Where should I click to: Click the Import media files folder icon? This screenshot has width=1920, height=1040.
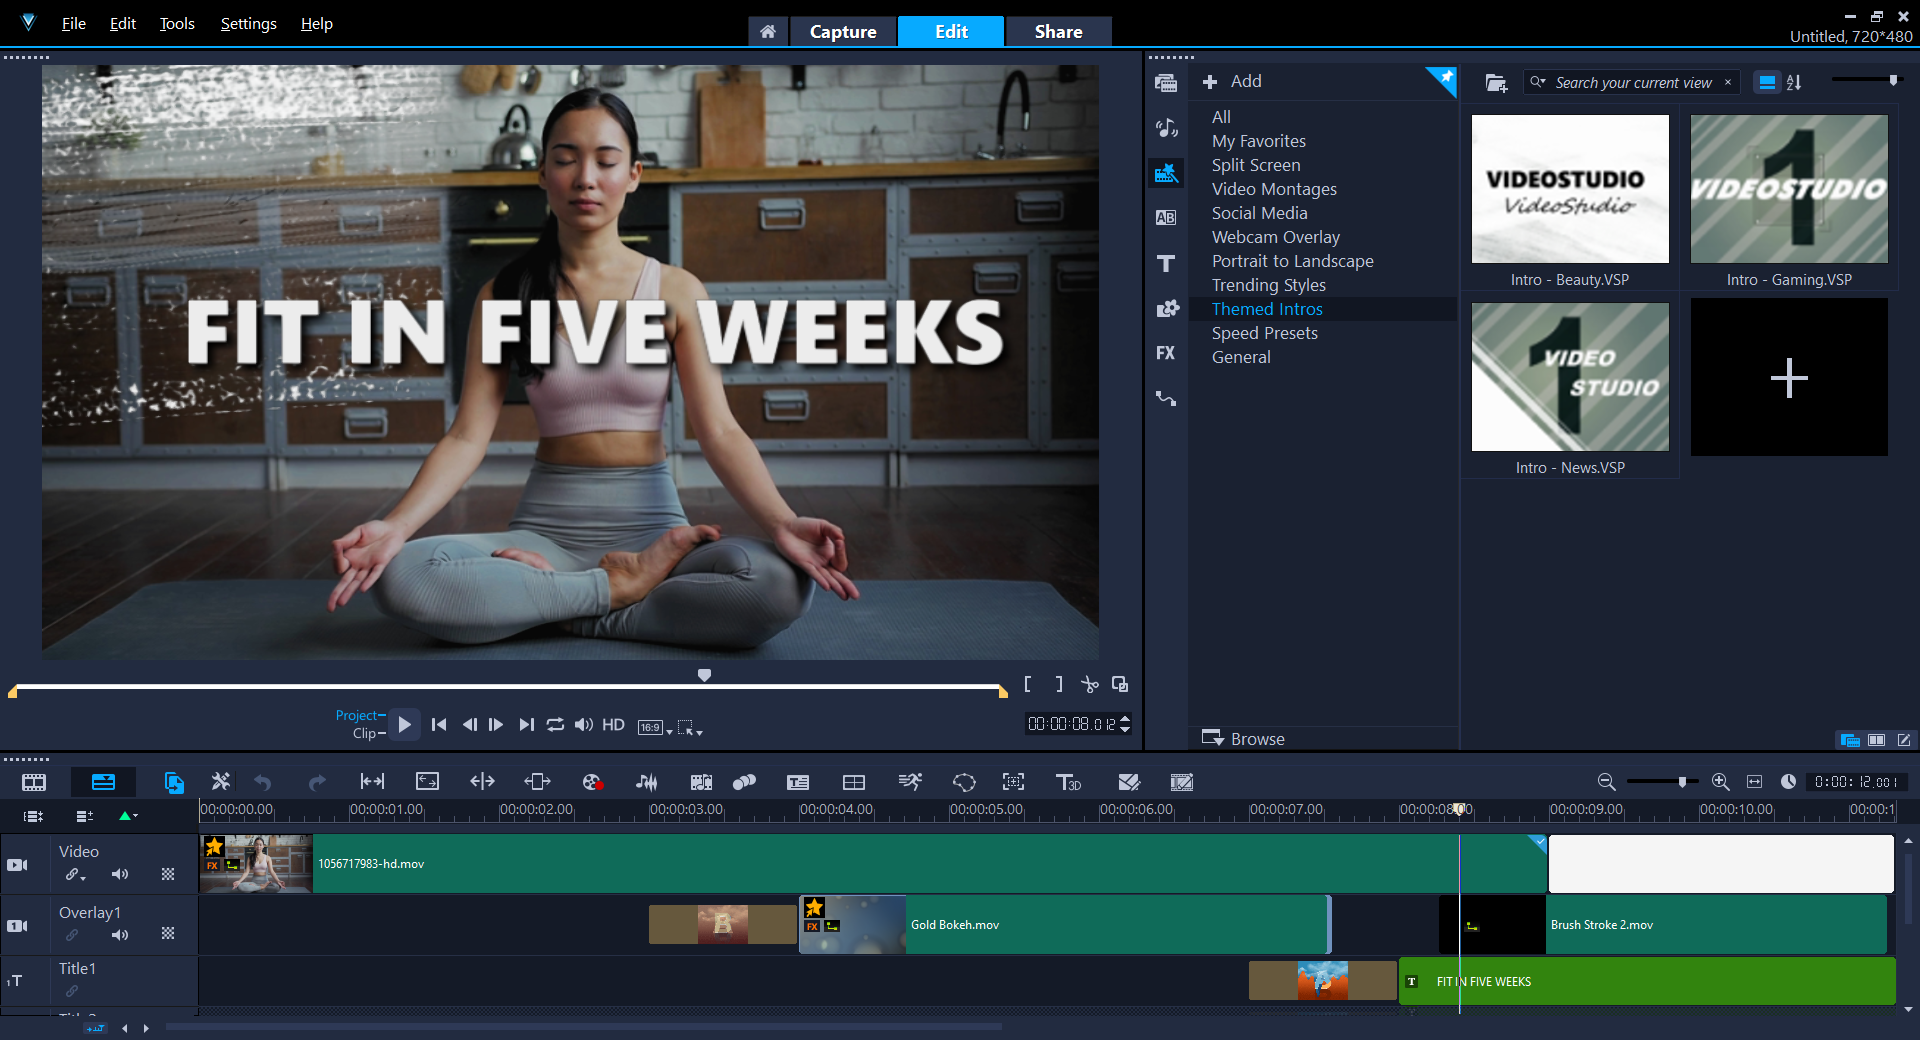tap(1496, 83)
